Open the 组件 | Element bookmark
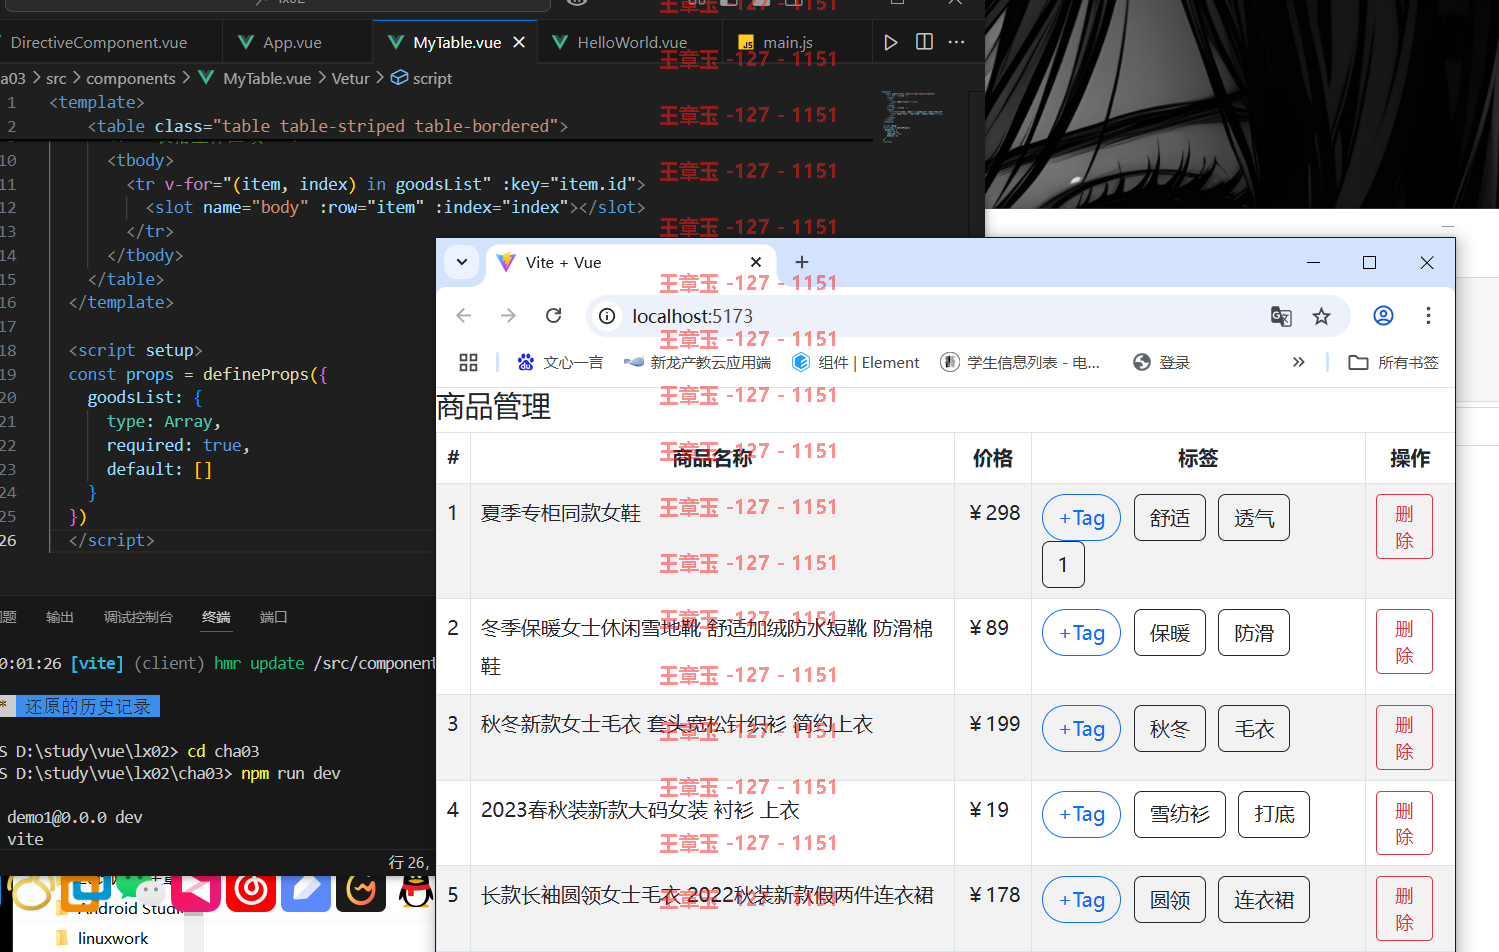 pos(856,362)
